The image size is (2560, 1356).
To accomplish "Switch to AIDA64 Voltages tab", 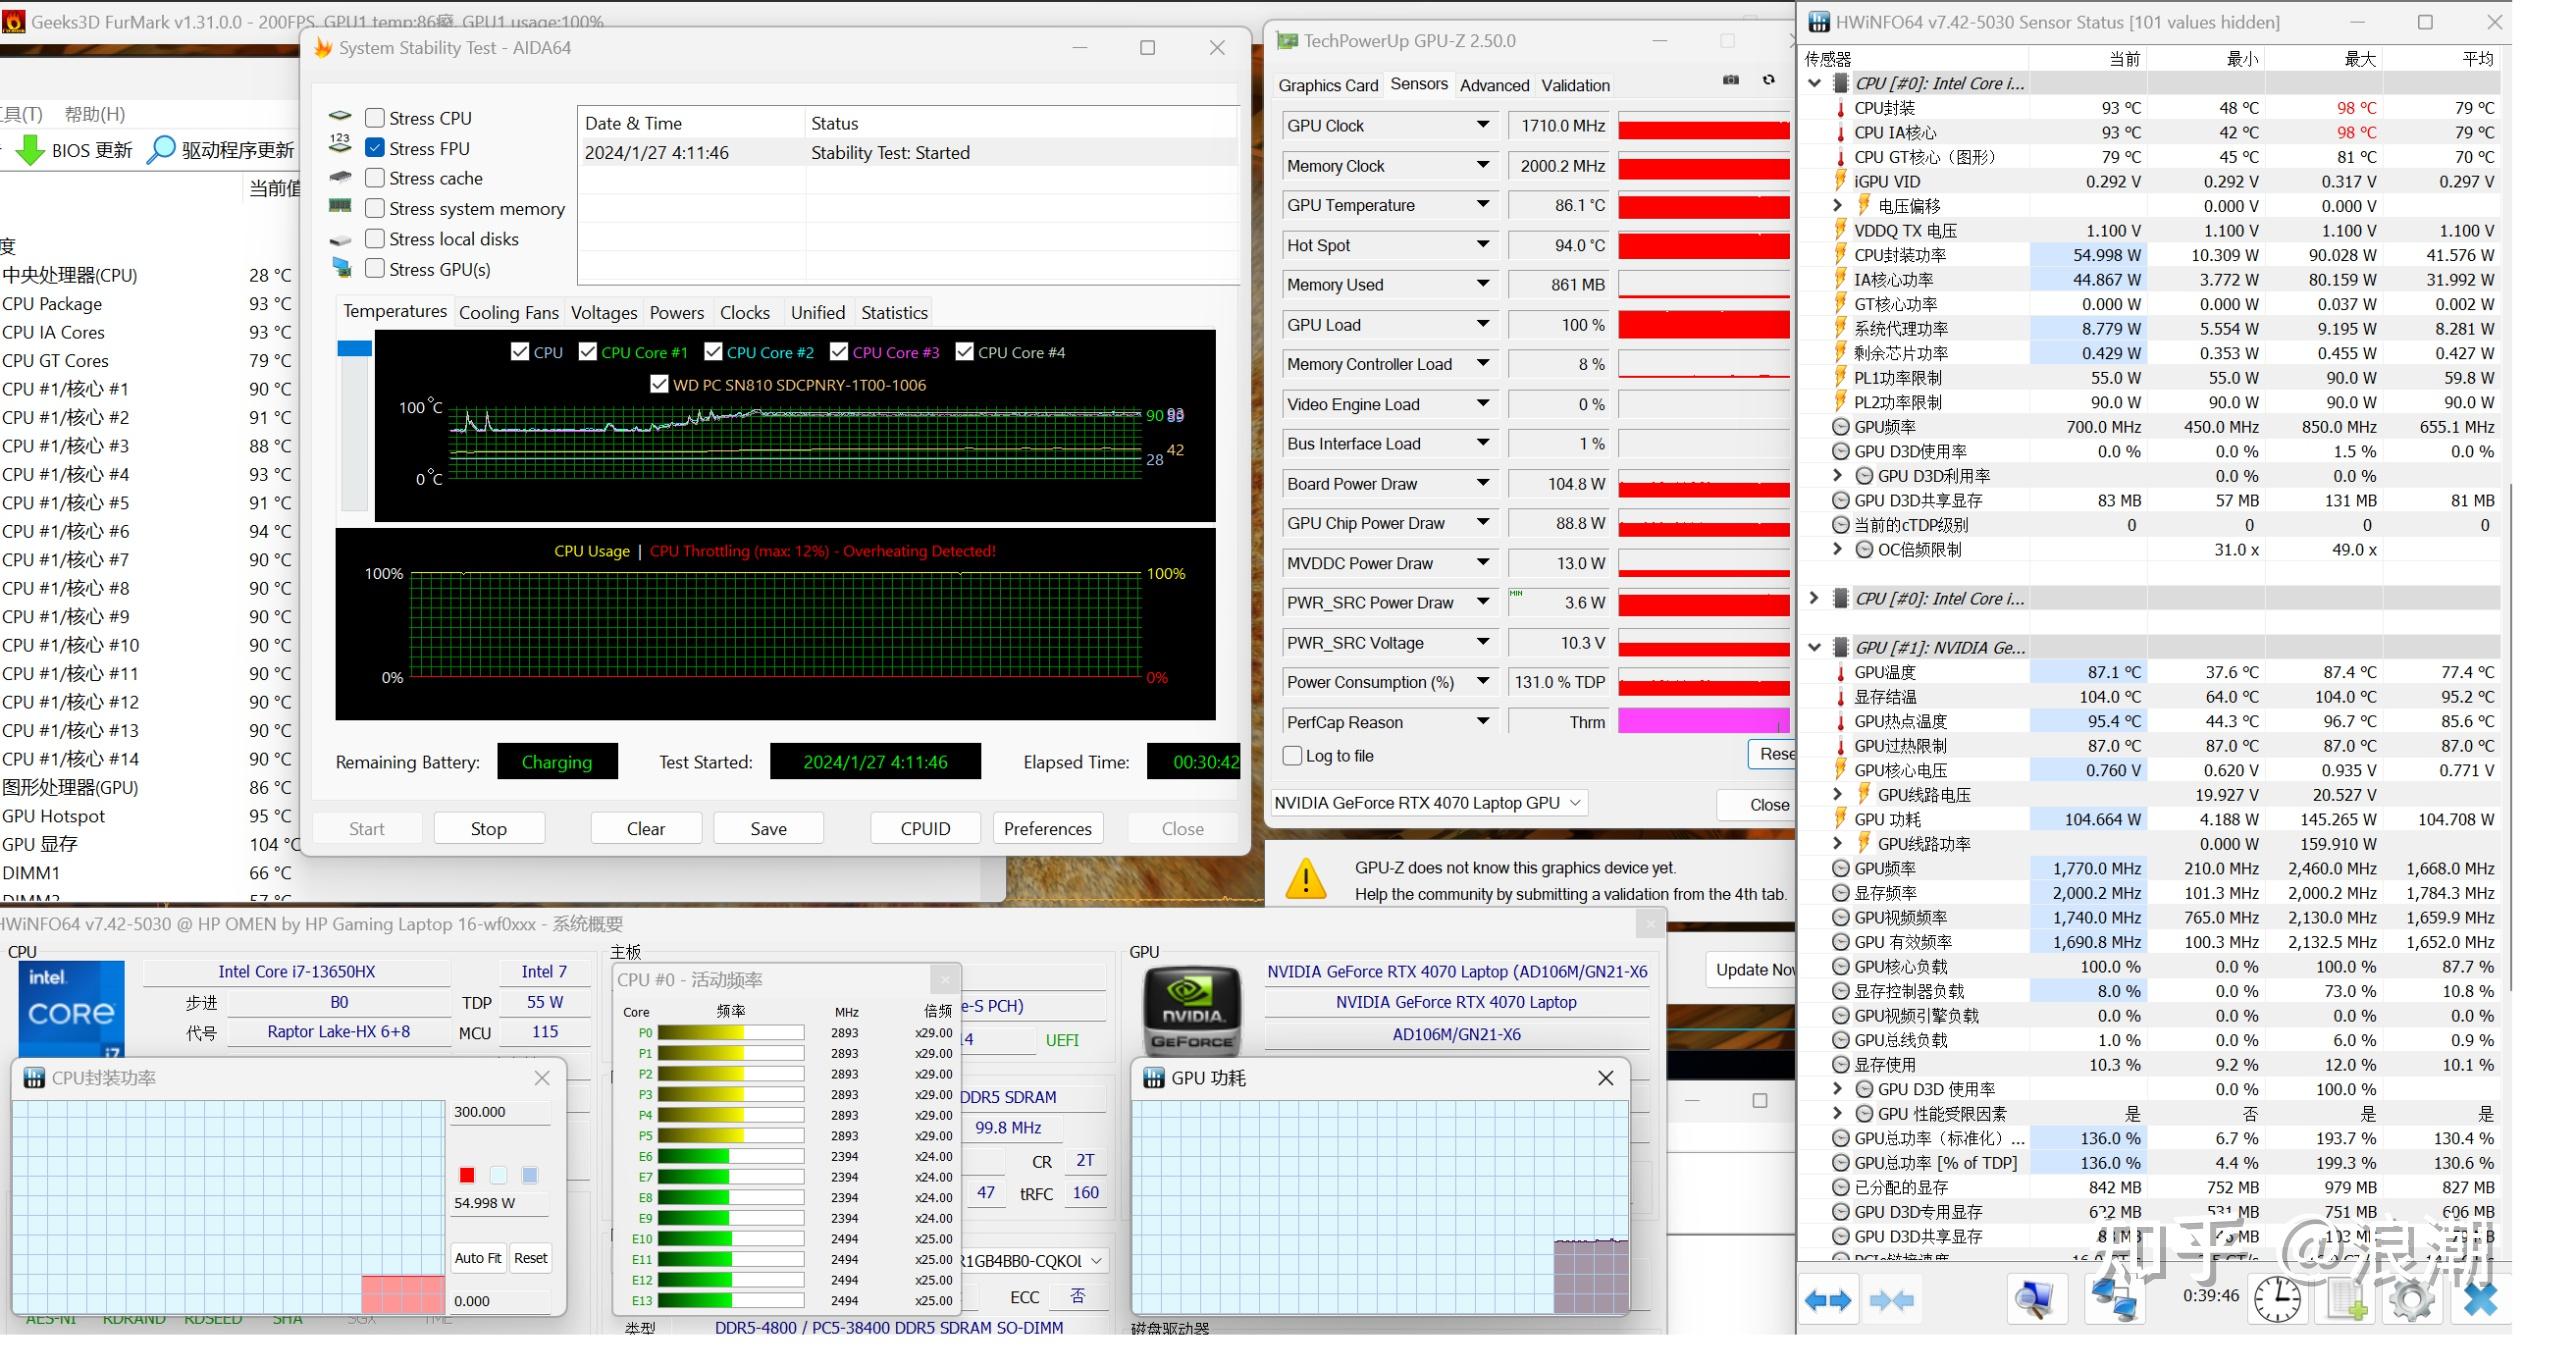I will 604,313.
